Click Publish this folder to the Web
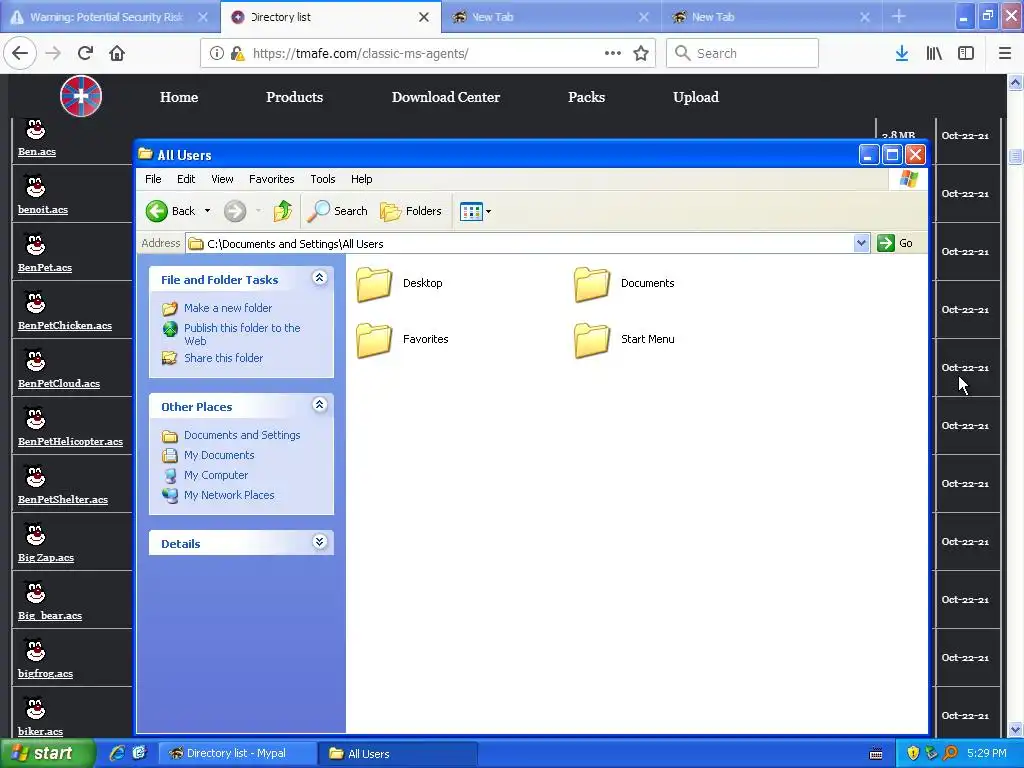Screen dimensions: 1024x768 (x=242, y=334)
